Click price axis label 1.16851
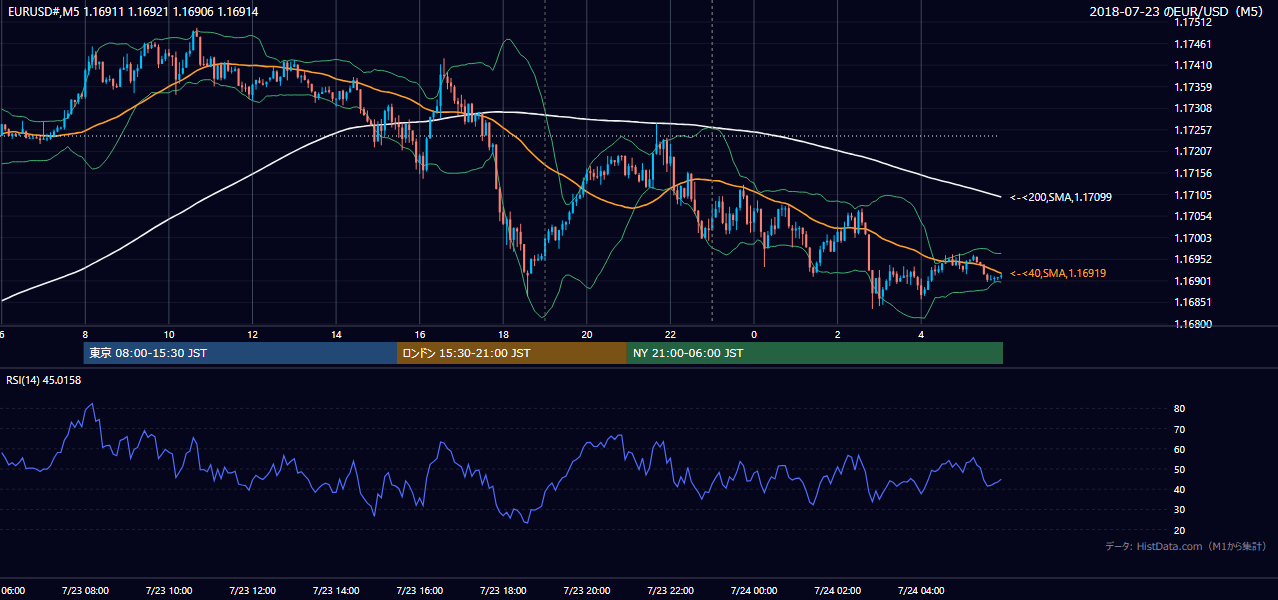 coord(1194,302)
